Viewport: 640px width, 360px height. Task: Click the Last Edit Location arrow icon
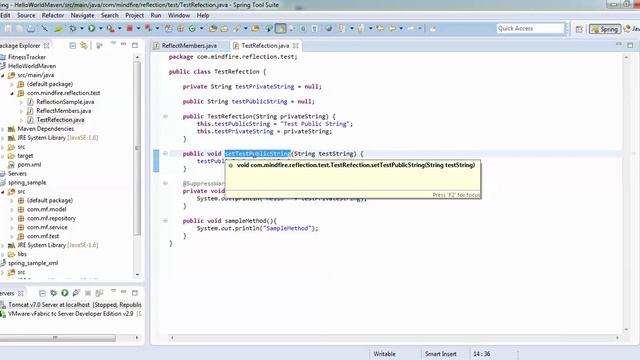pos(380,28)
